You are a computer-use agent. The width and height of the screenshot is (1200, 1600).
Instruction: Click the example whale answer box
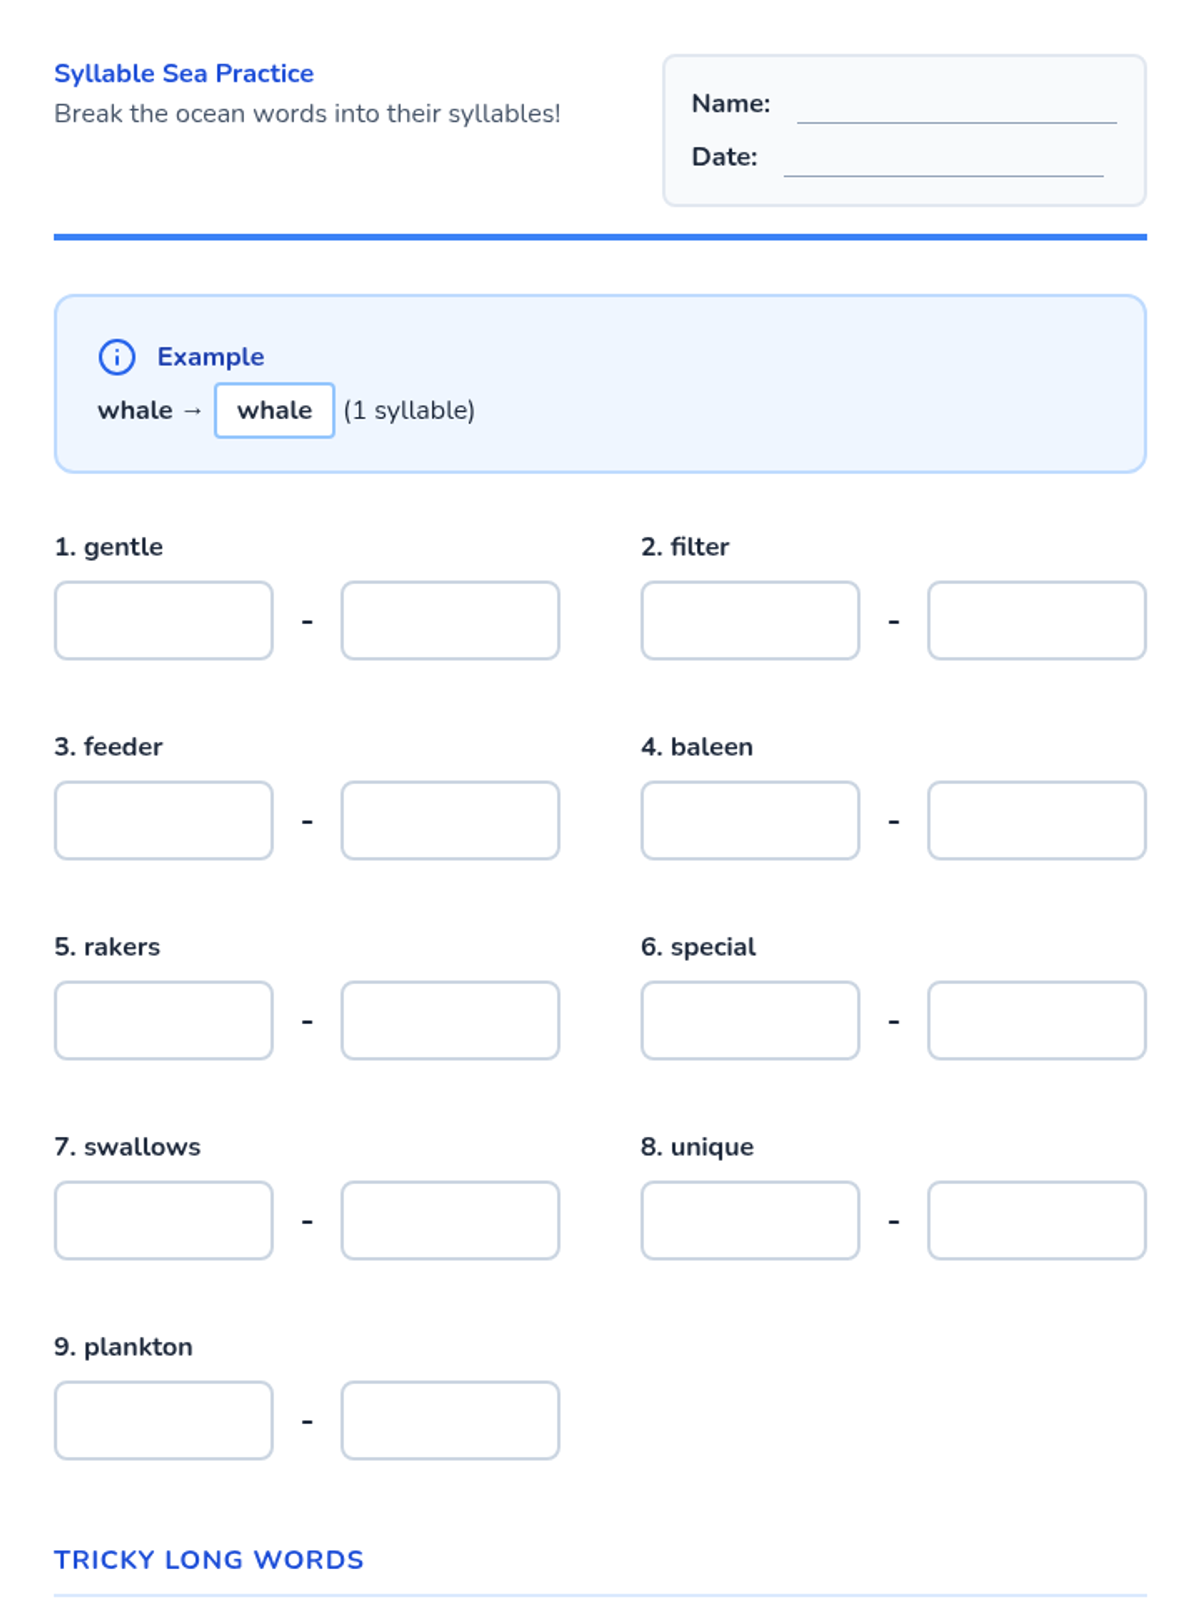point(274,410)
